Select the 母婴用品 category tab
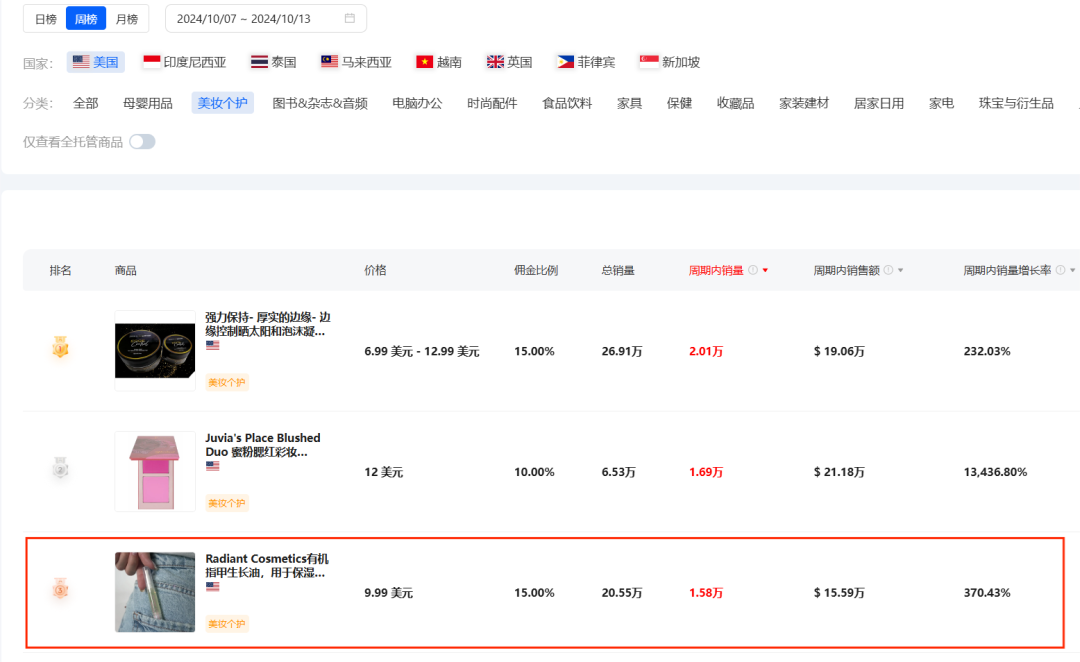Screen dimensions: 1080x662 click(x=148, y=103)
